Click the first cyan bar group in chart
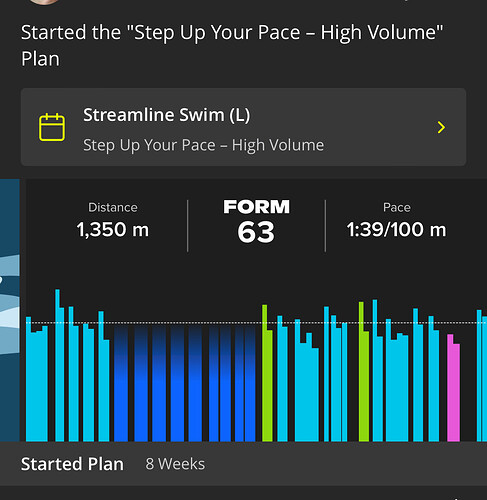This screenshot has height=500, width=487. click(x=37, y=379)
